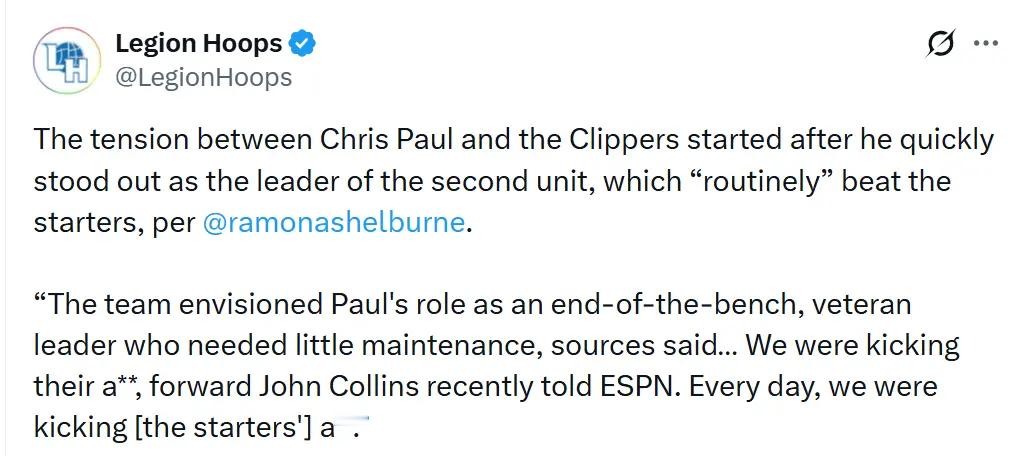
Task: Click the tweet's first paragraph text
Action: pyautogui.click(x=500, y=181)
